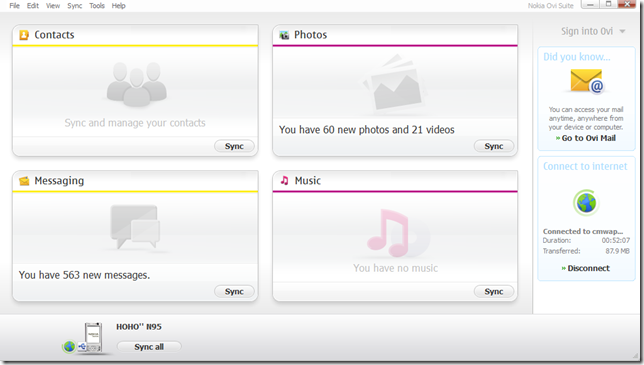Open the Tools menu

(x=97, y=6)
